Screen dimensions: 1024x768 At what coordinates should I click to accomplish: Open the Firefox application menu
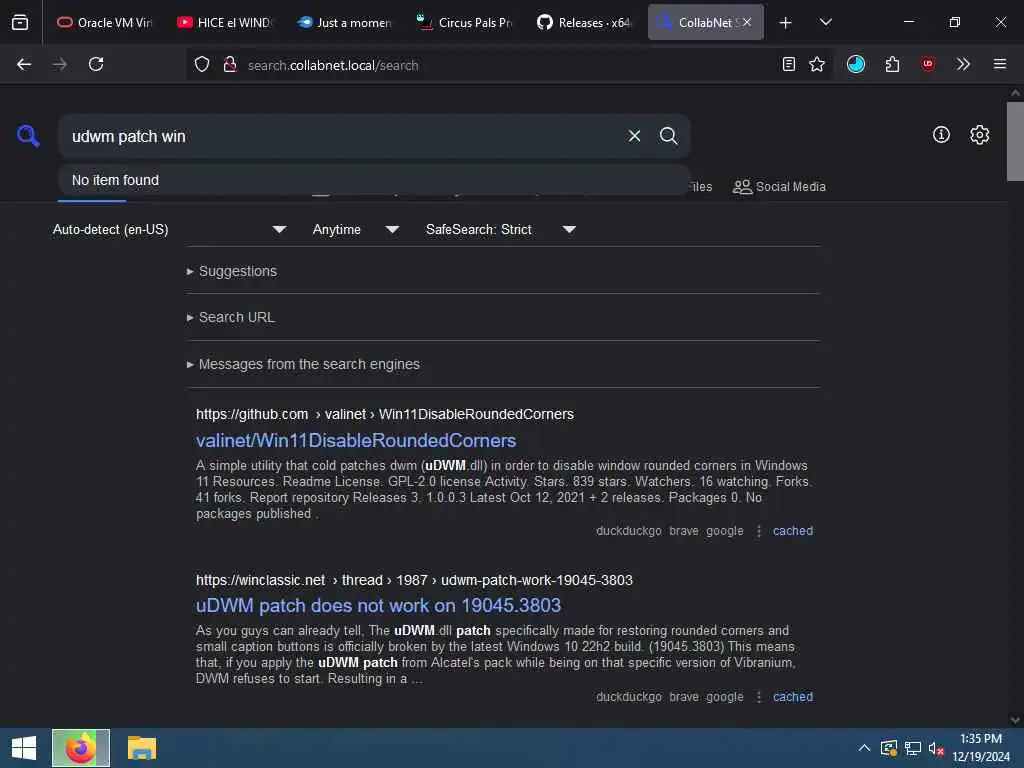click(1000, 64)
